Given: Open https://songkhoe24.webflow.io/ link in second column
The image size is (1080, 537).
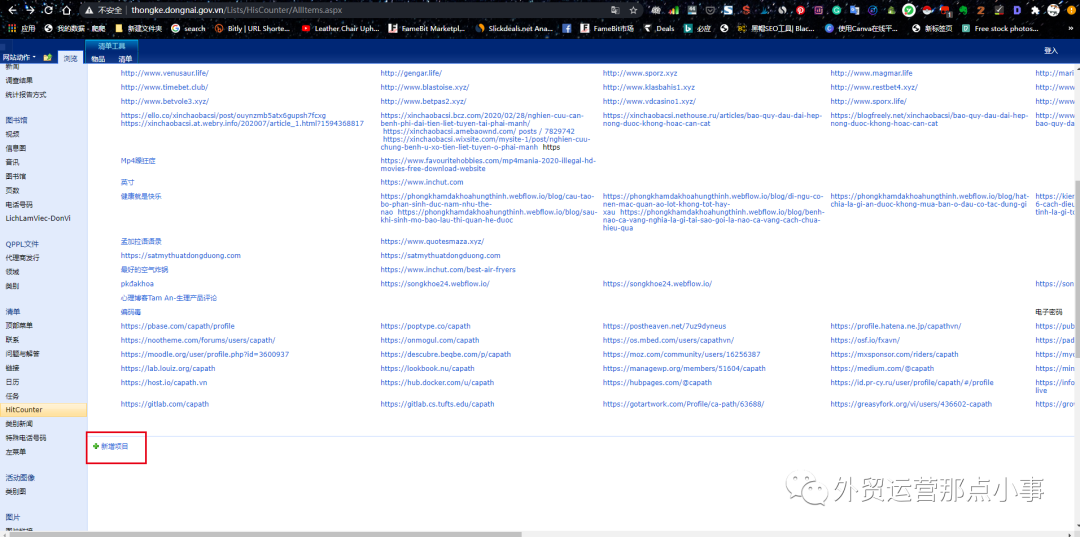Looking at the screenshot, I should [x=435, y=284].
